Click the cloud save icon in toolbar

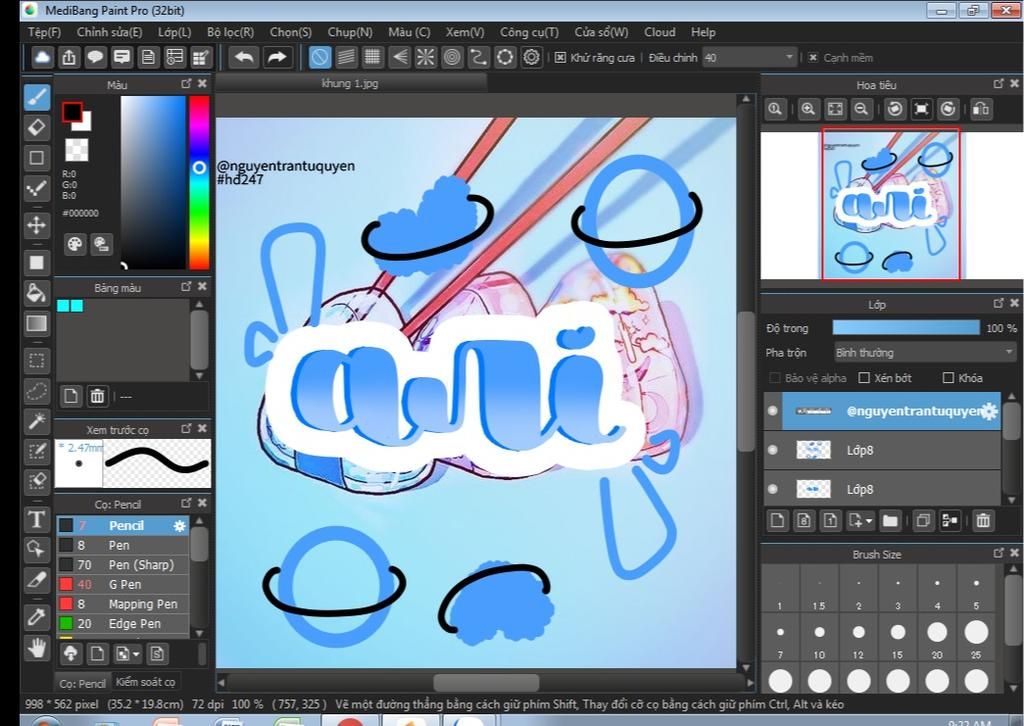(x=42, y=57)
